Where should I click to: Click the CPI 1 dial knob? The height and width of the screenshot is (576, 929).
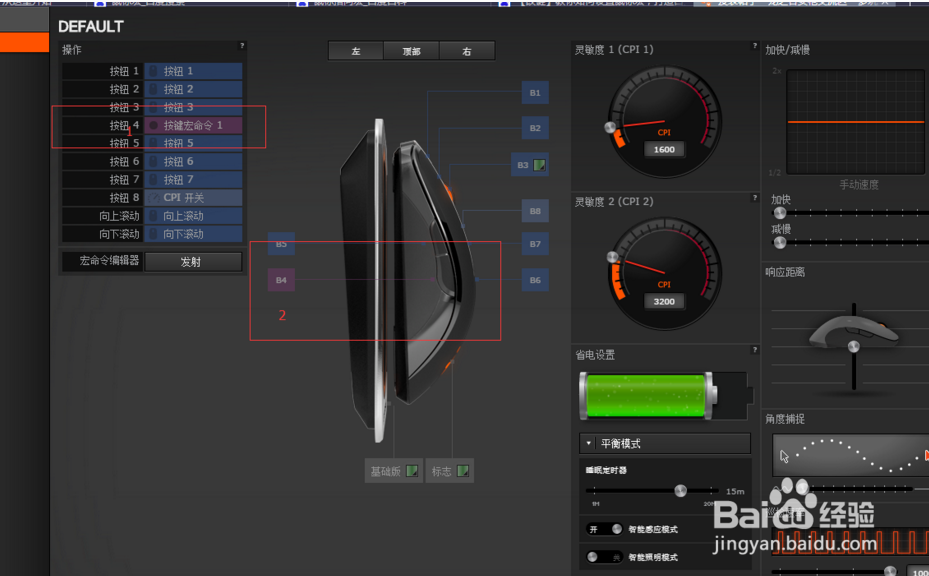(x=610, y=127)
